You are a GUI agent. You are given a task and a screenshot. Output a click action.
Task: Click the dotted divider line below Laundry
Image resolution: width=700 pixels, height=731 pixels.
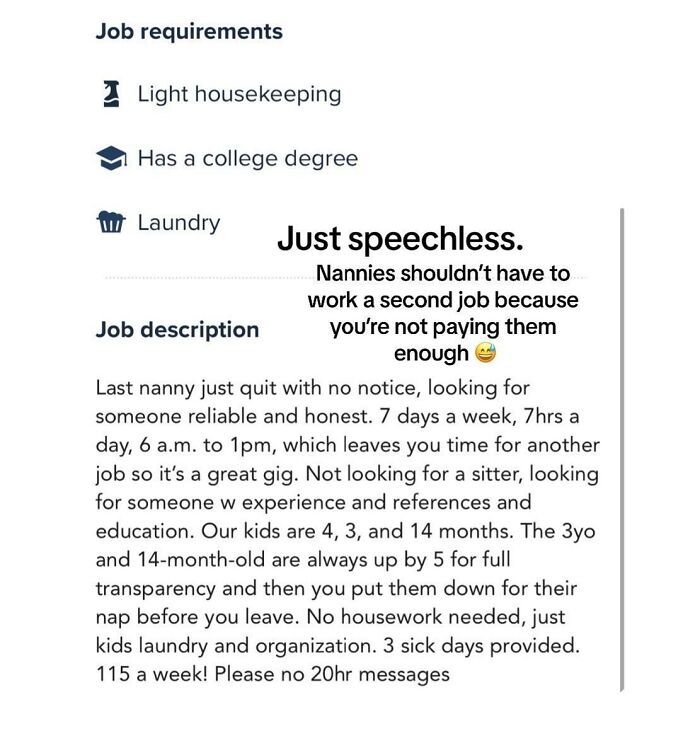[x=200, y=276]
